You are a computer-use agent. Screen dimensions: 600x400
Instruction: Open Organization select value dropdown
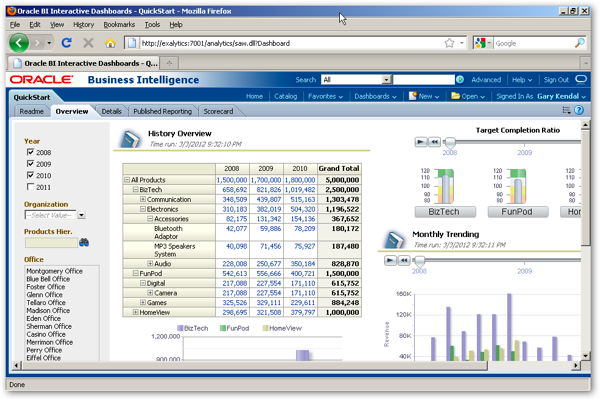coord(82,215)
